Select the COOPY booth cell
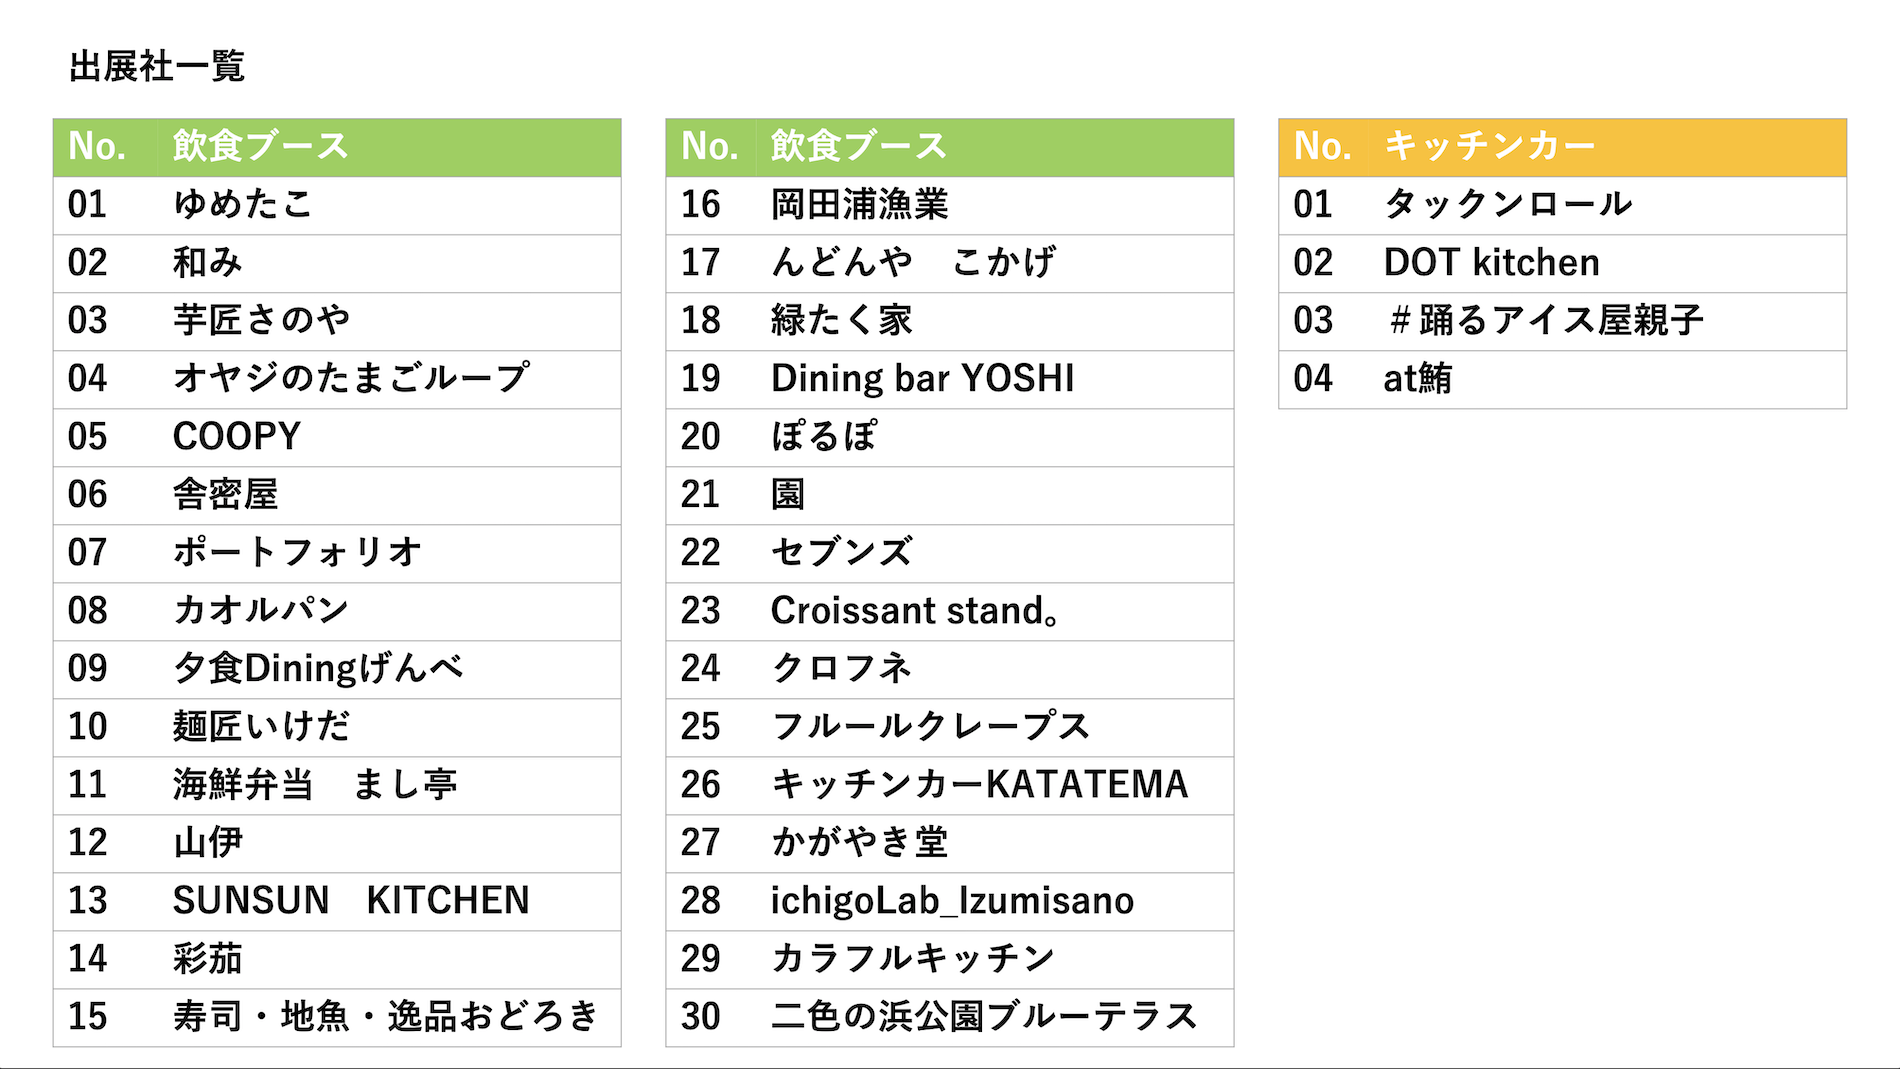Viewport: 1900px width, 1069px height. (x=388, y=437)
